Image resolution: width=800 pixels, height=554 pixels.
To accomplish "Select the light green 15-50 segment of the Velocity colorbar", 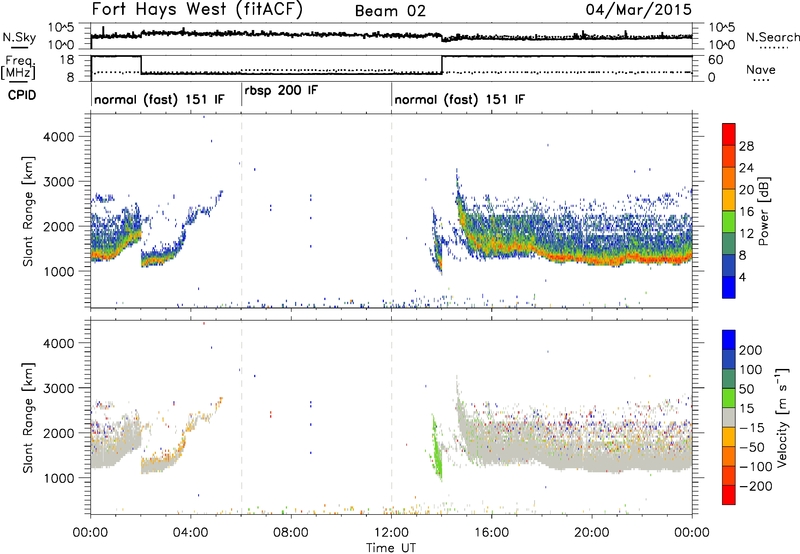I will (729, 398).
